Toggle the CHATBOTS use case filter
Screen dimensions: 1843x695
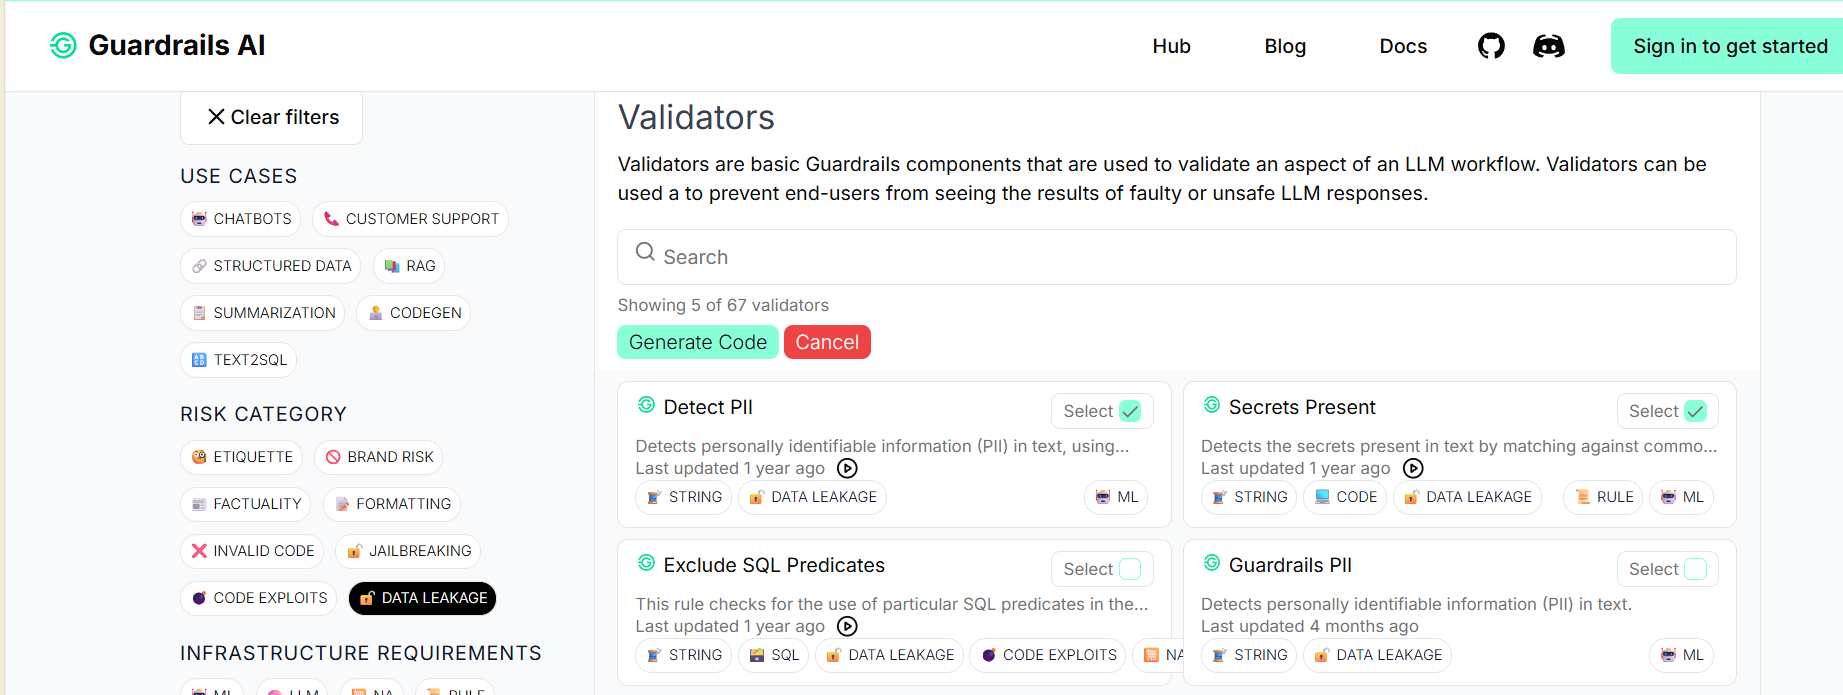240,218
